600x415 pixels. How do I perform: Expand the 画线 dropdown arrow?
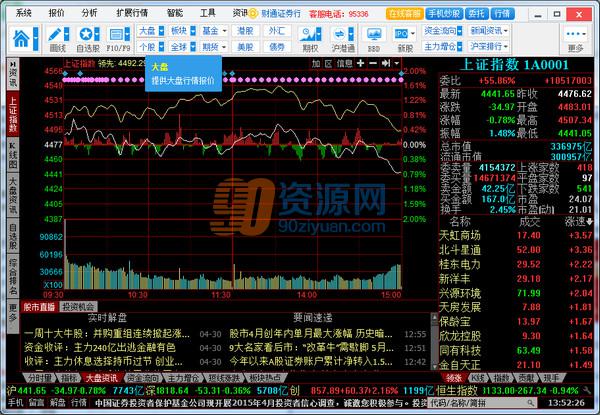(x=67, y=34)
